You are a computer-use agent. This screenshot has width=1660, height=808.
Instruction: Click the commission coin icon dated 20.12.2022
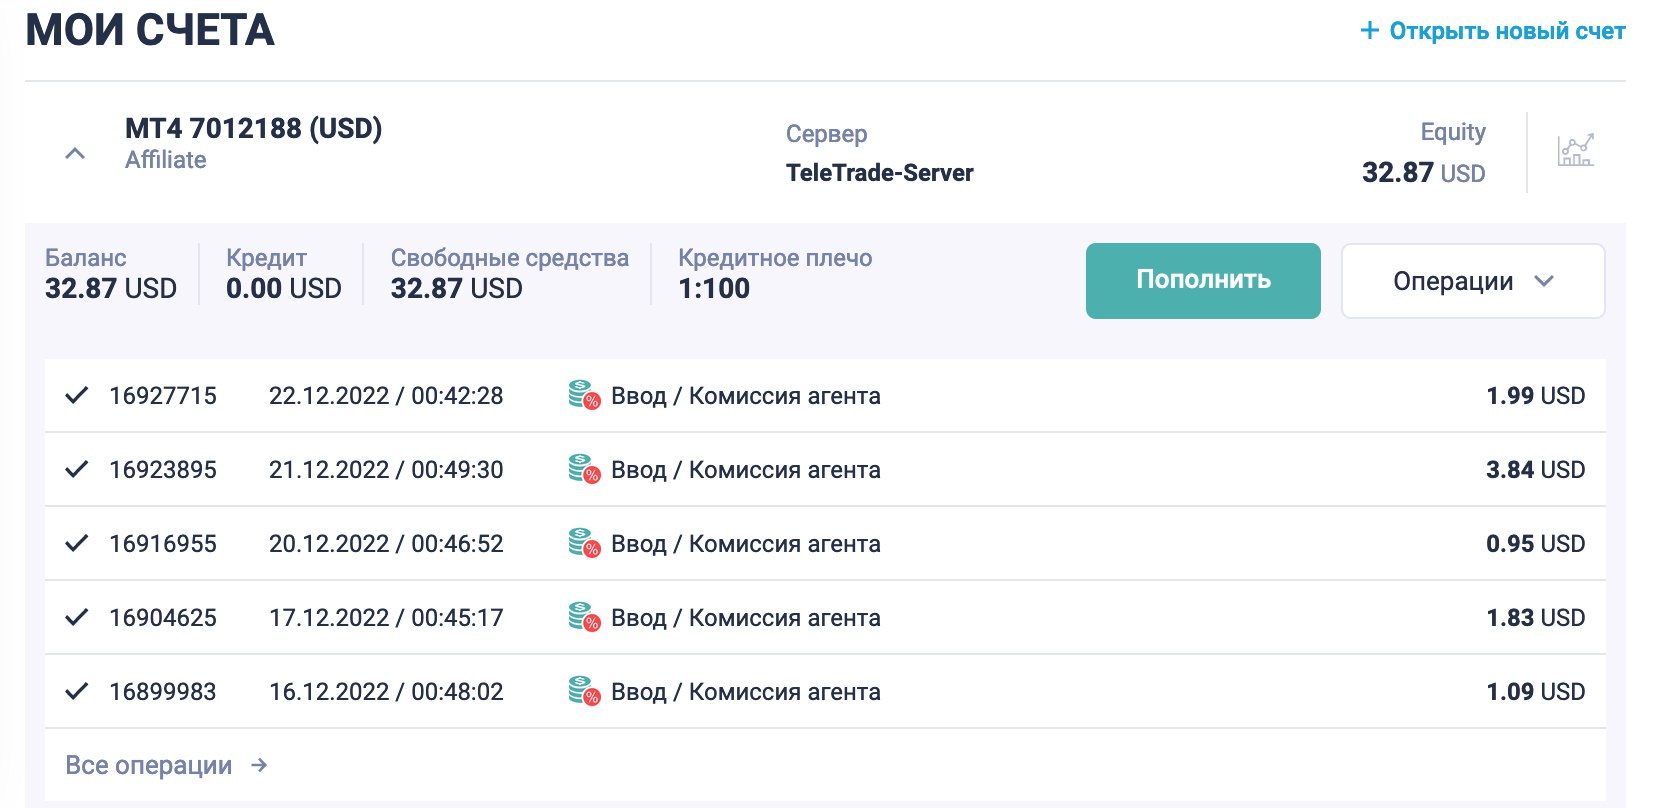click(584, 543)
